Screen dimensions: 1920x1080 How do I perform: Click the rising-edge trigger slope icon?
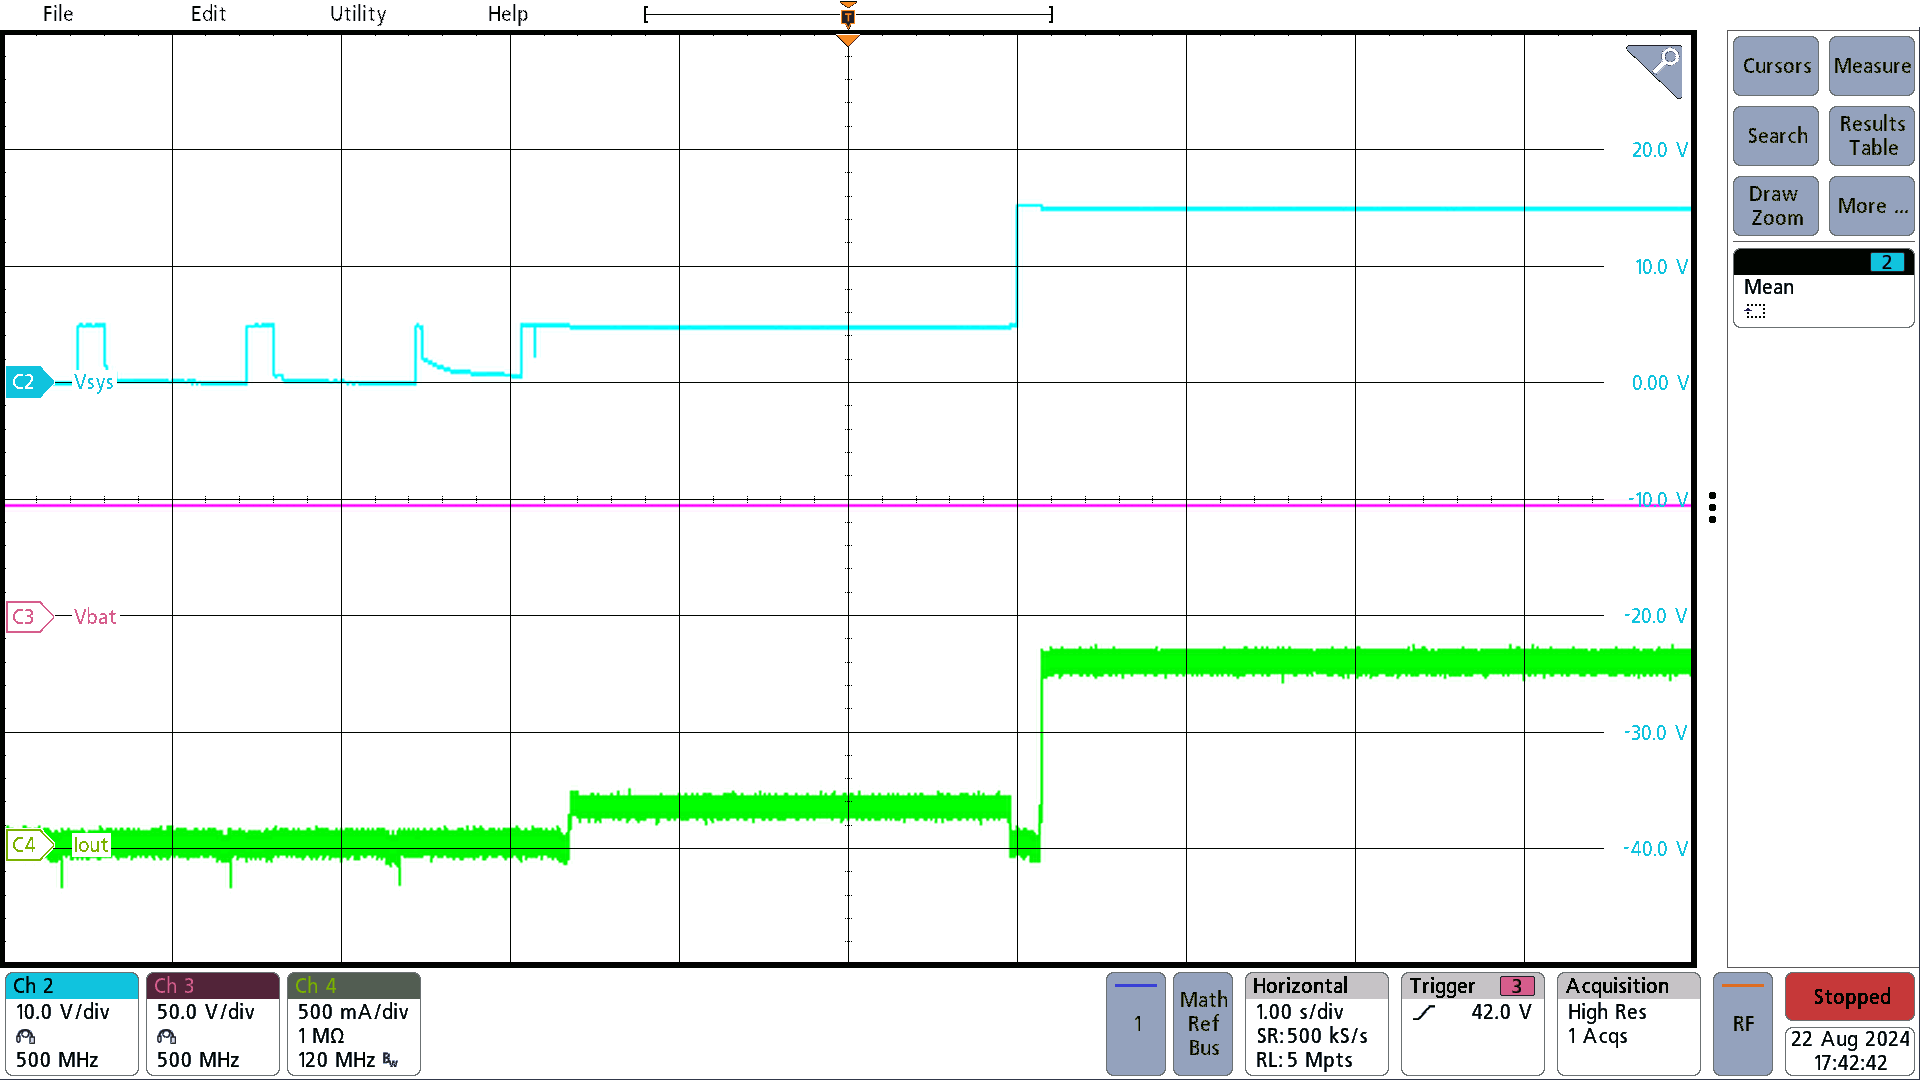tap(1425, 1012)
